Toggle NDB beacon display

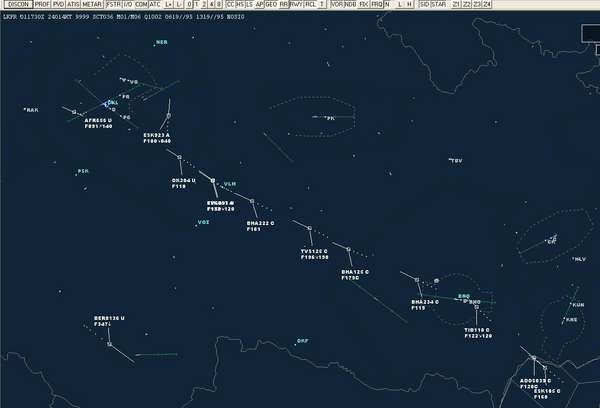coord(350,5)
